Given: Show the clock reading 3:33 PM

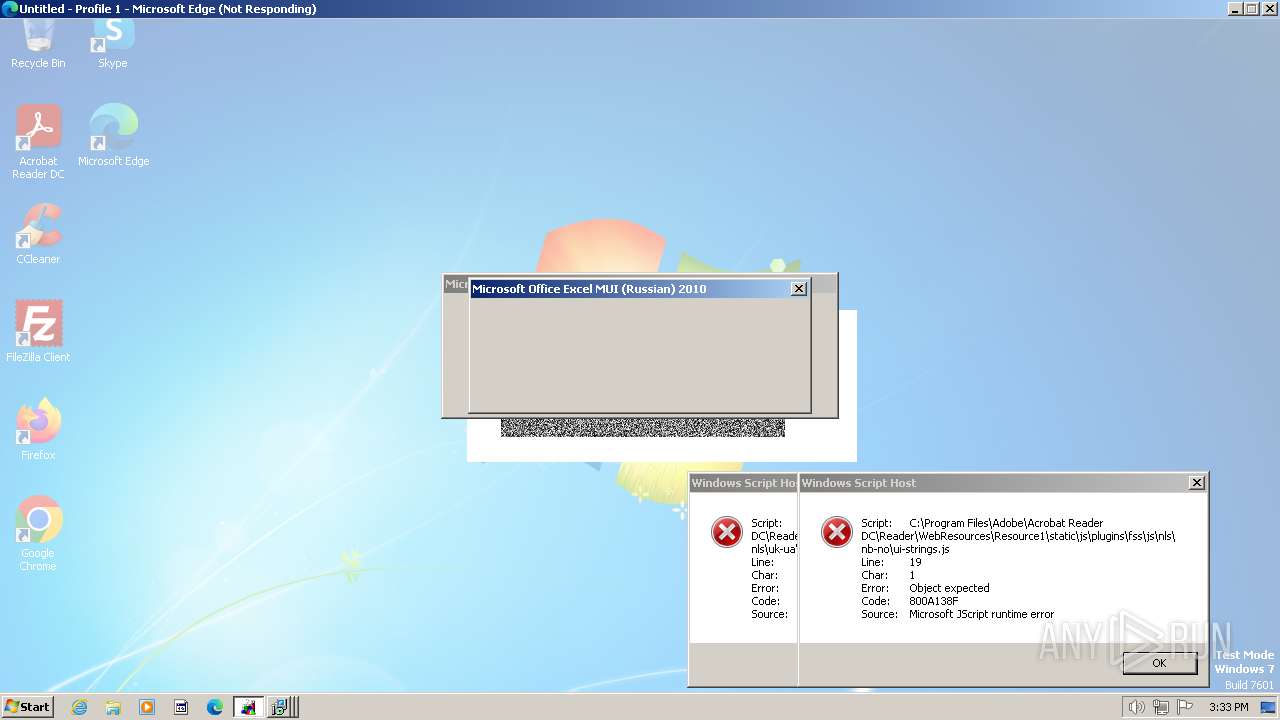Looking at the screenshot, I should (x=1228, y=707).
